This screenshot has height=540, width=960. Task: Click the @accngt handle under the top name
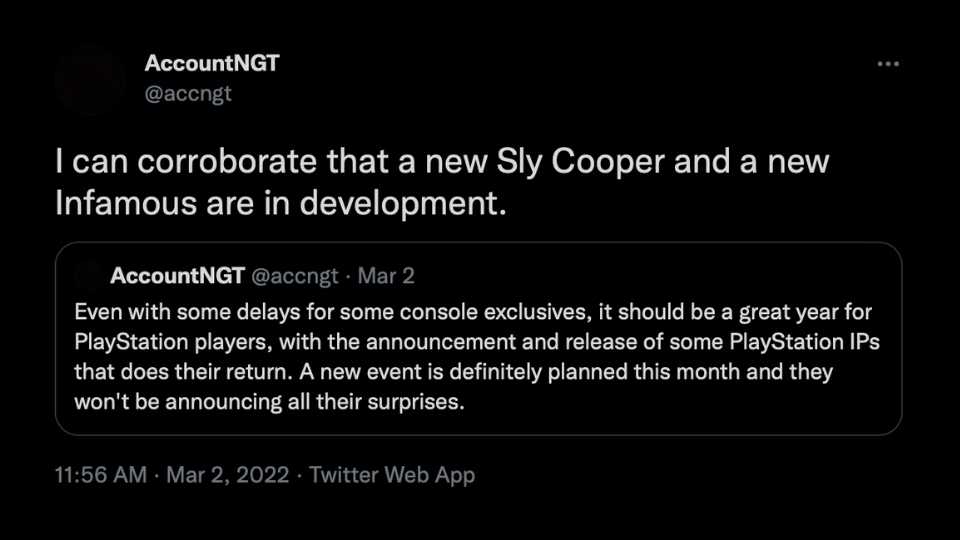click(x=188, y=94)
